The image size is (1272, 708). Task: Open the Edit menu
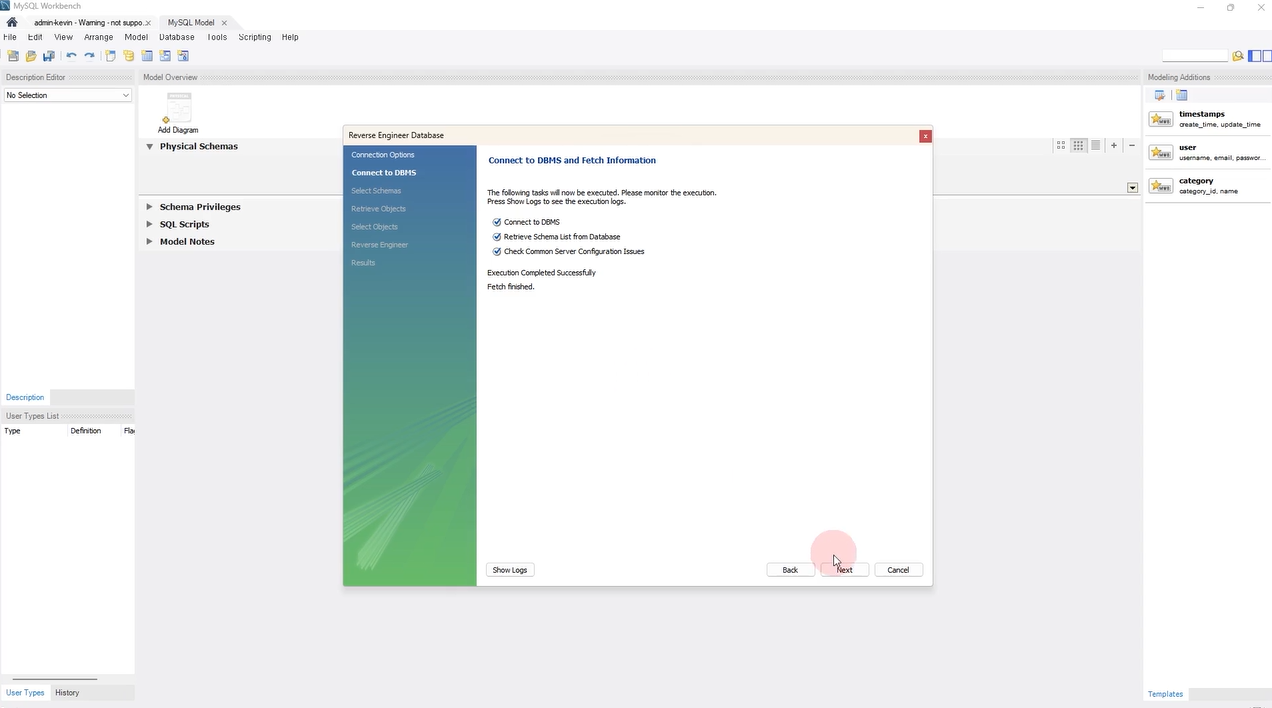35,37
